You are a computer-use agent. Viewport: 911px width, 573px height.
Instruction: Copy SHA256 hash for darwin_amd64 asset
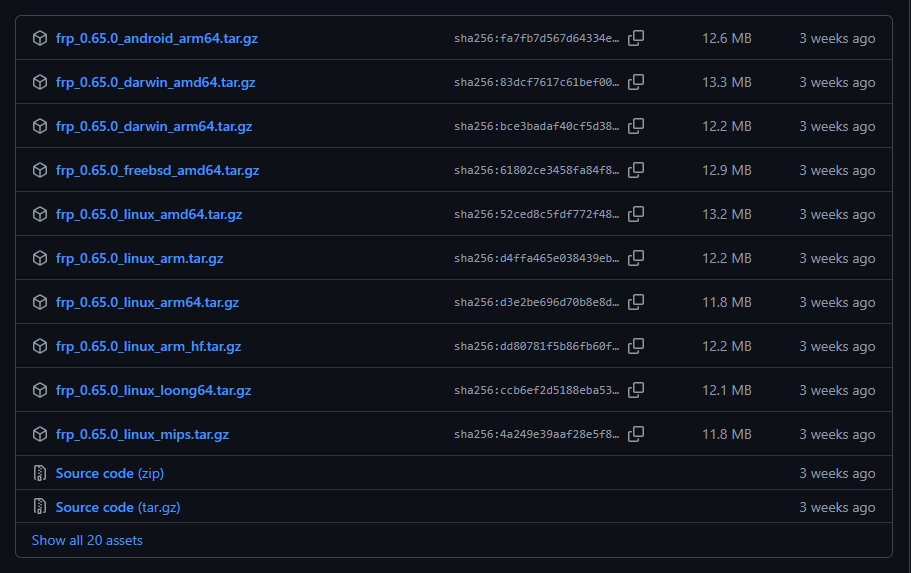coord(636,82)
